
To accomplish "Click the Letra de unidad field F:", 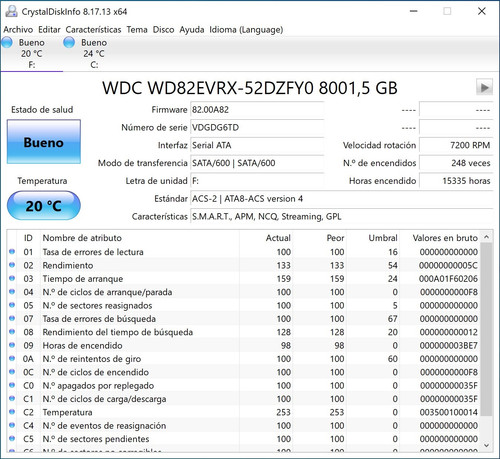I will click(x=257, y=181).
